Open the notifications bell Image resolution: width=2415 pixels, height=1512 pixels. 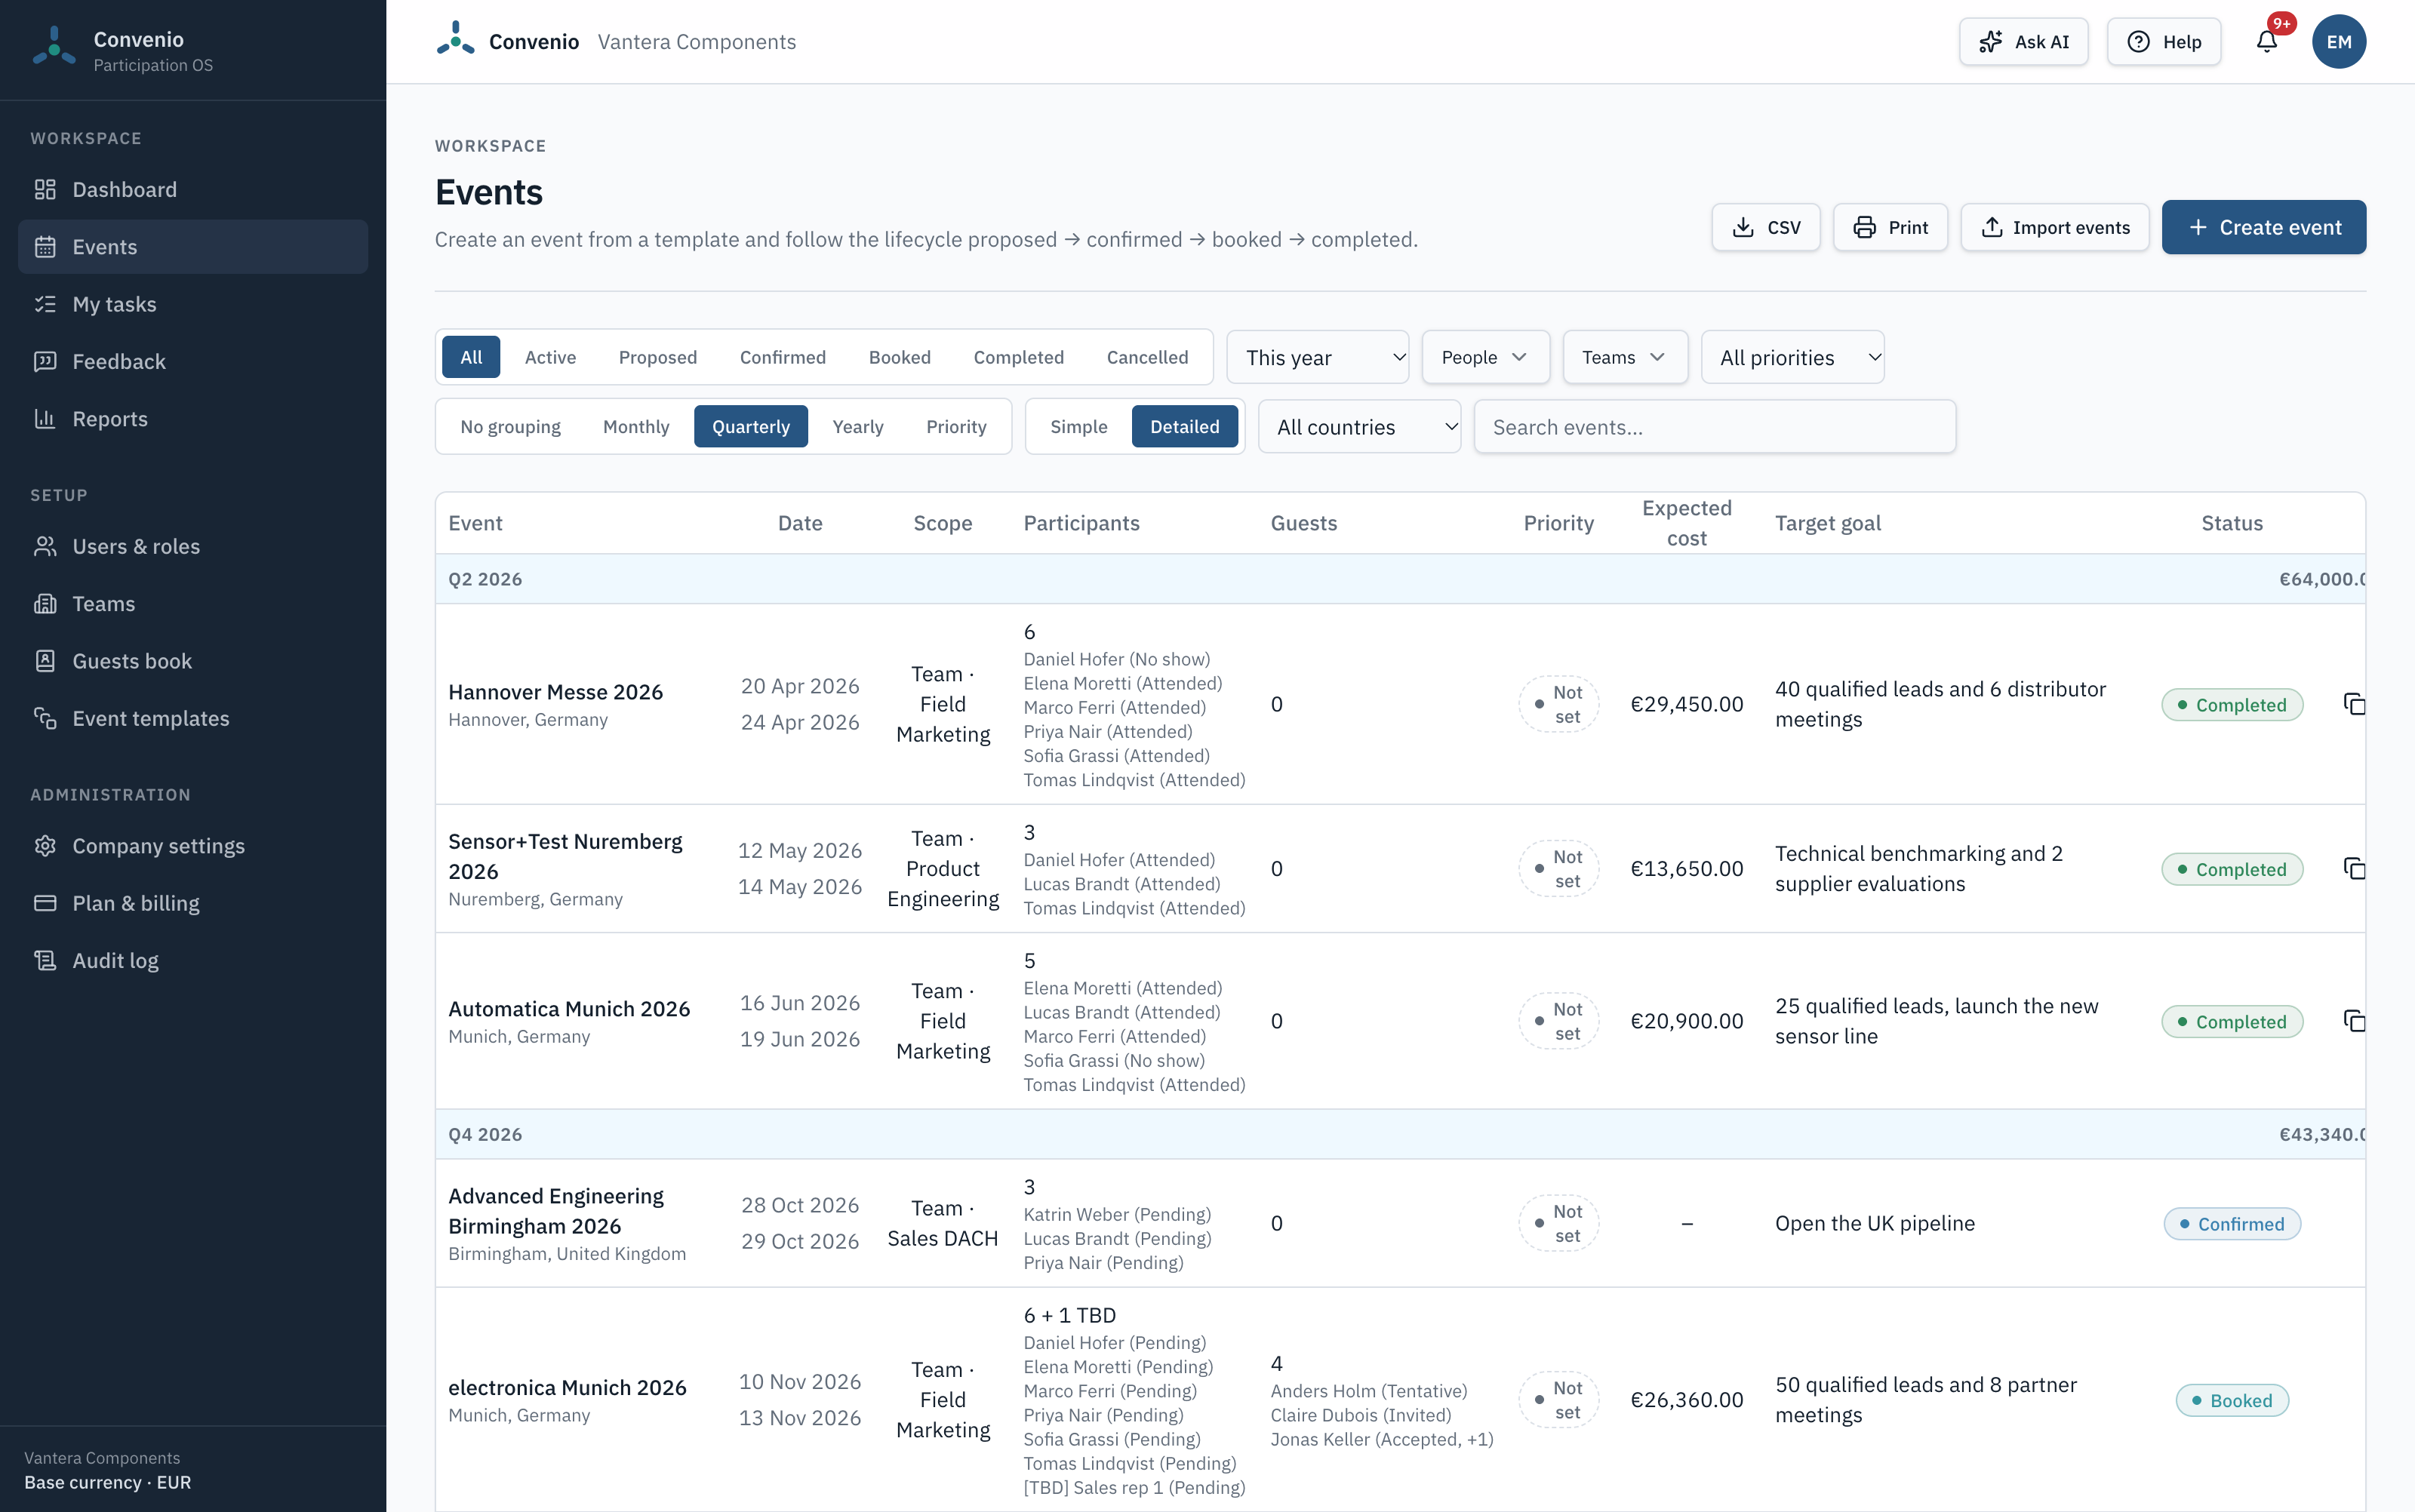pos(2266,41)
